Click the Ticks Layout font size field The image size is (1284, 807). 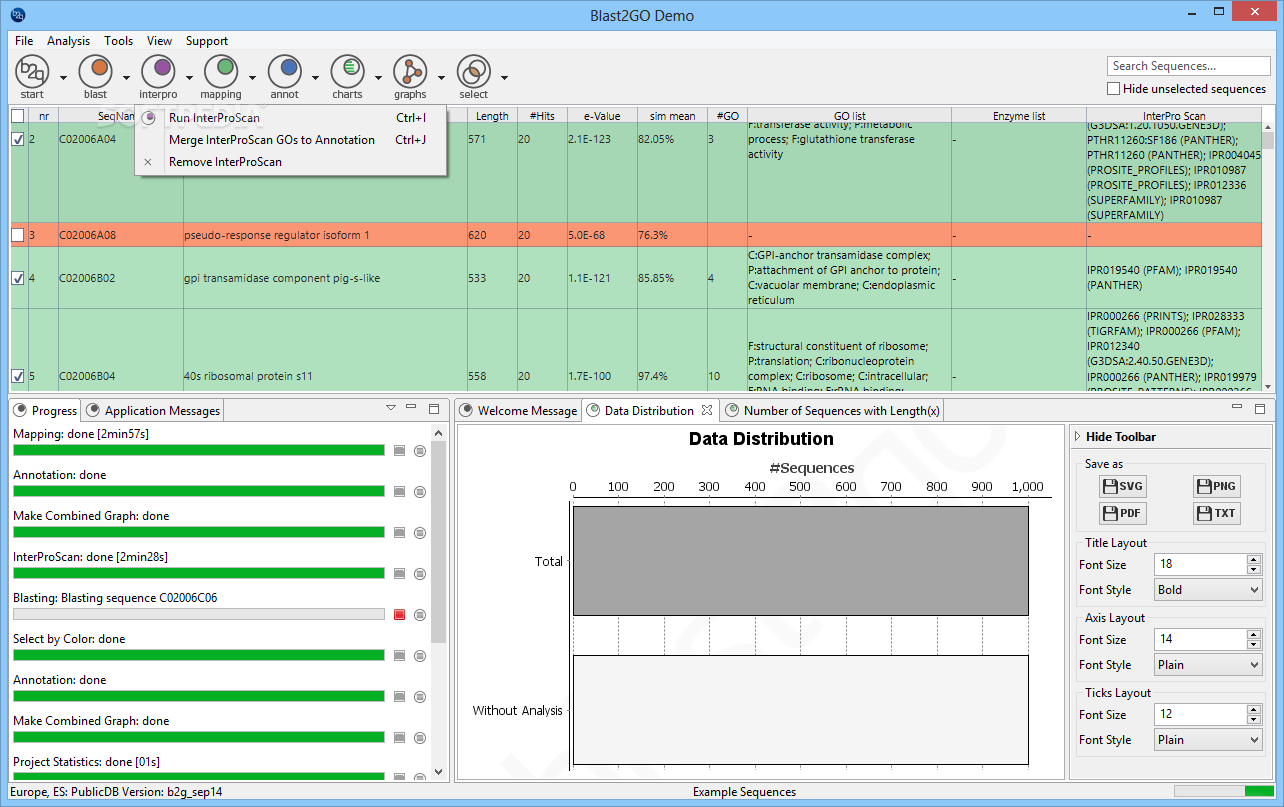click(x=1200, y=715)
